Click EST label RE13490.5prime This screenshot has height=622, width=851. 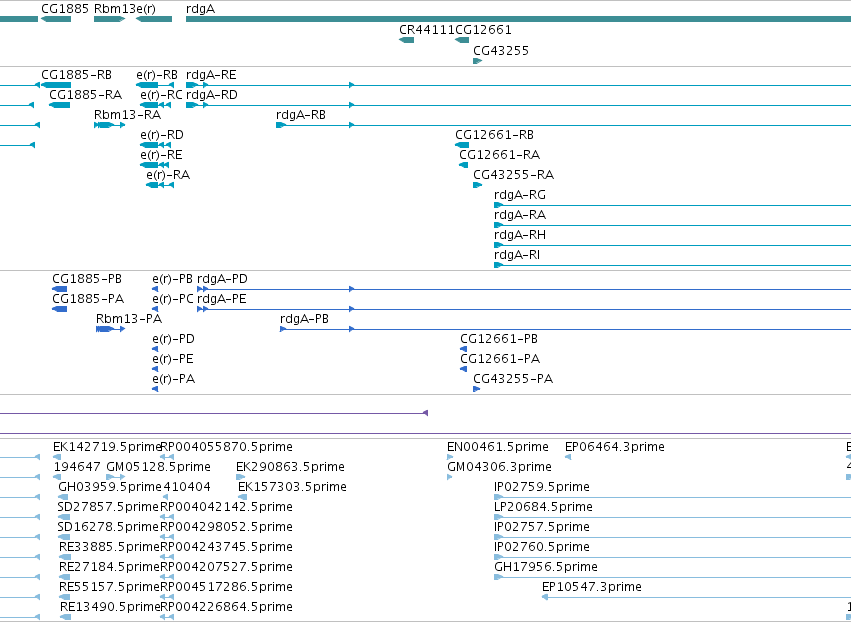tap(110, 608)
